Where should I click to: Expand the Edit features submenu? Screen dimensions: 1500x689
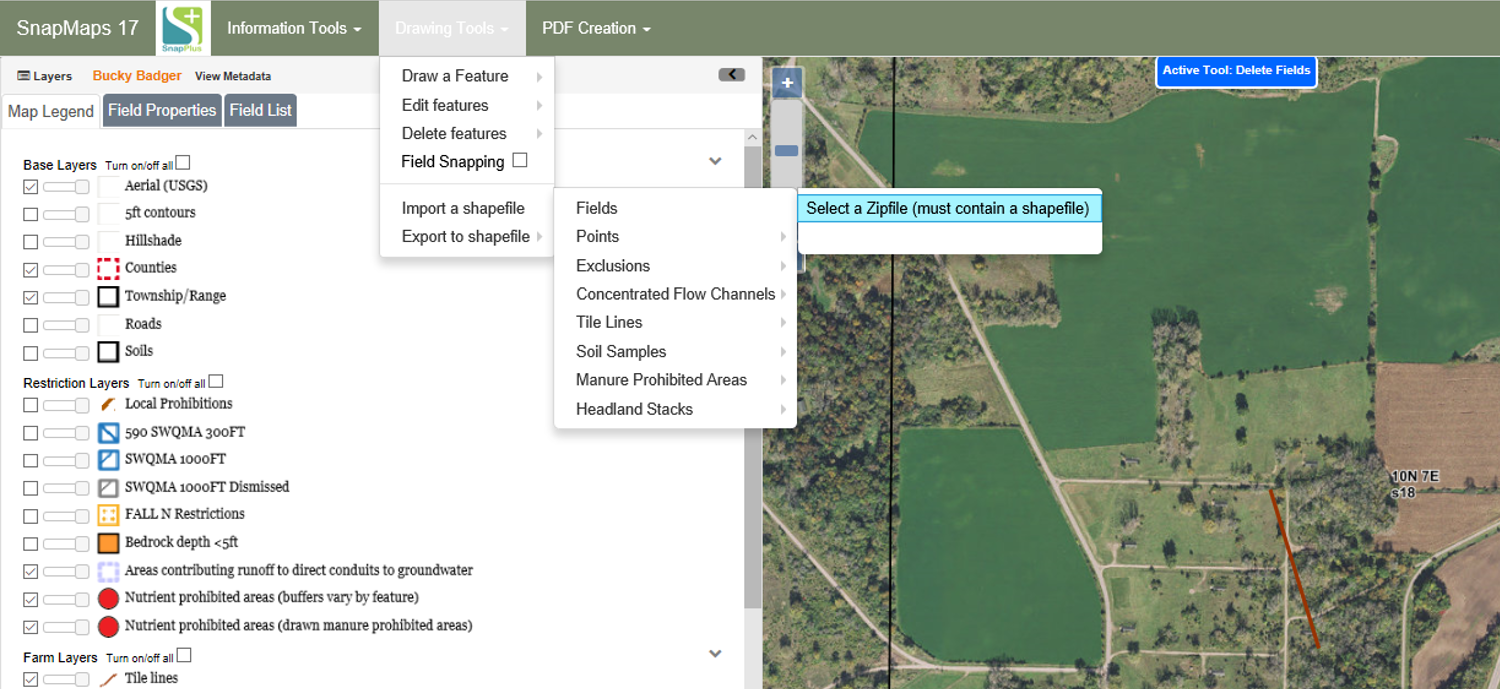pyautogui.click(x=467, y=105)
